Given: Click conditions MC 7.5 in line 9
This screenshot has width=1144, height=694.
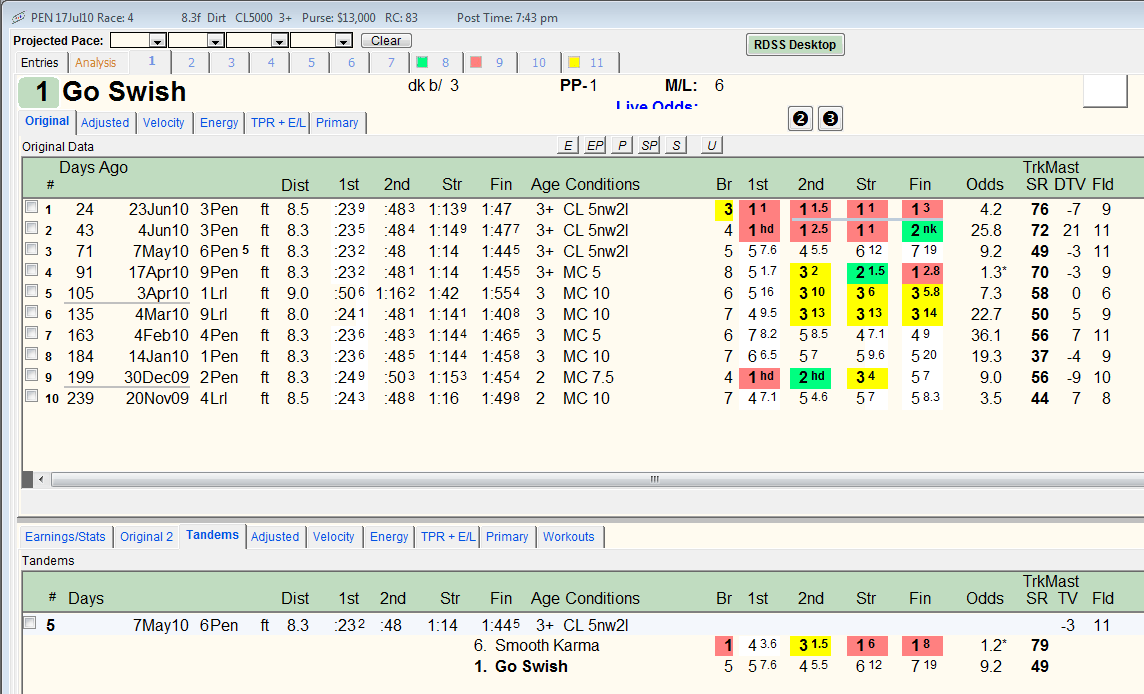Looking at the screenshot, I should pyautogui.click(x=588, y=377).
